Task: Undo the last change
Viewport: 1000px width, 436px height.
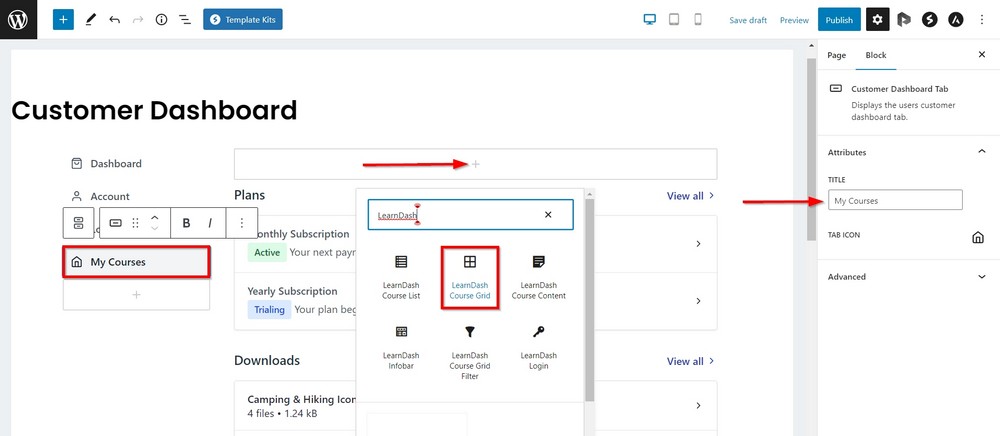Action: (114, 20)
